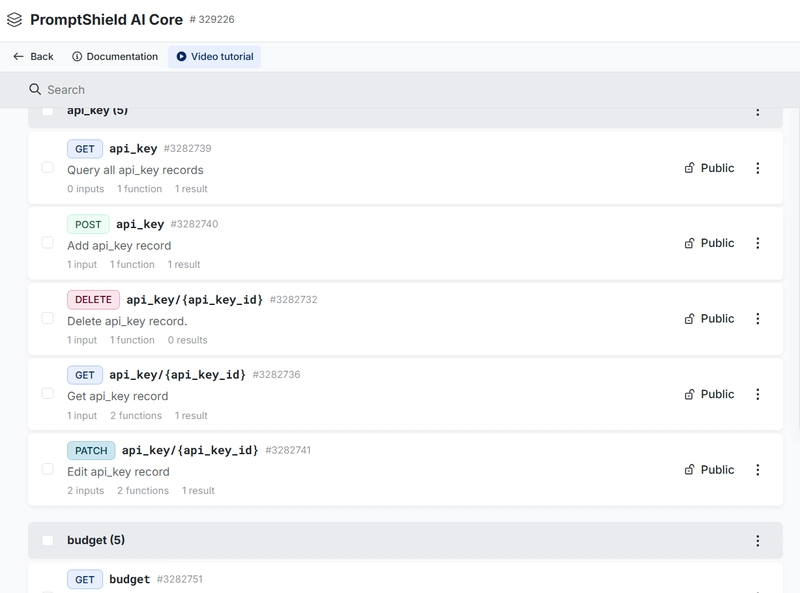Check the budget group checkbox
This screenshot has height=593, width=800.
(47, 541)
